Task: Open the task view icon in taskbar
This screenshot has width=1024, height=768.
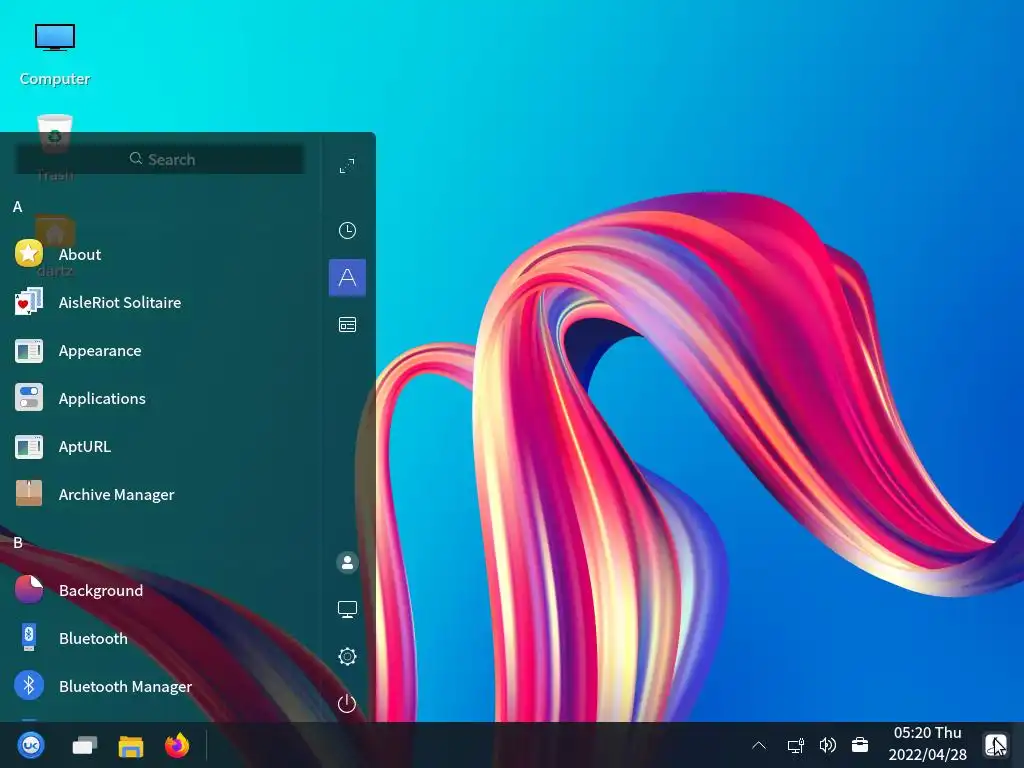Action: (85, 745)
